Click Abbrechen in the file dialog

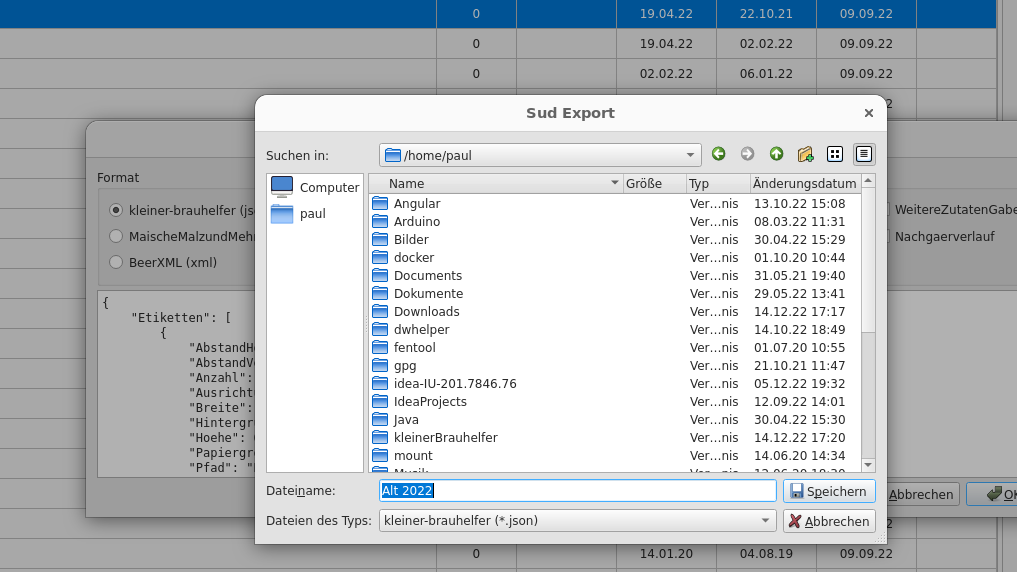coord(829,521)
